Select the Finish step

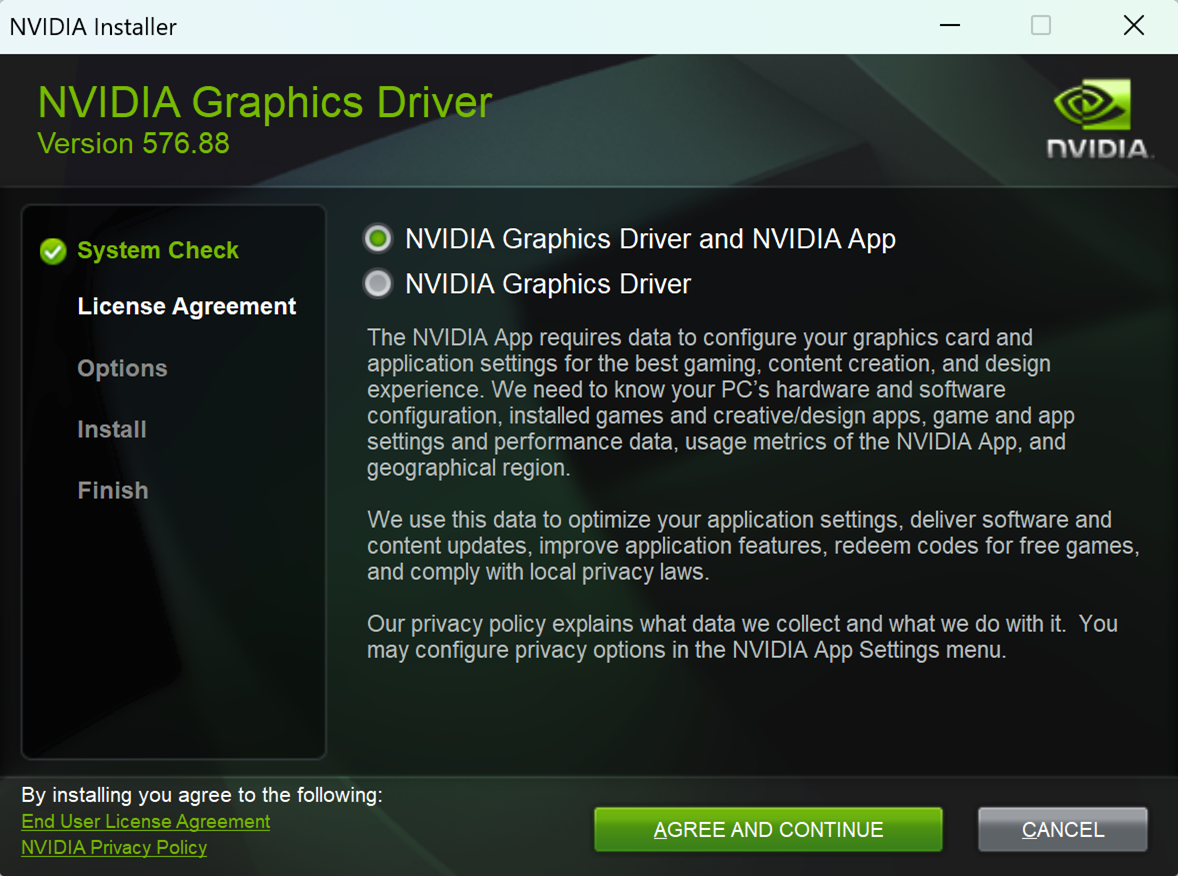click(112, 490)
